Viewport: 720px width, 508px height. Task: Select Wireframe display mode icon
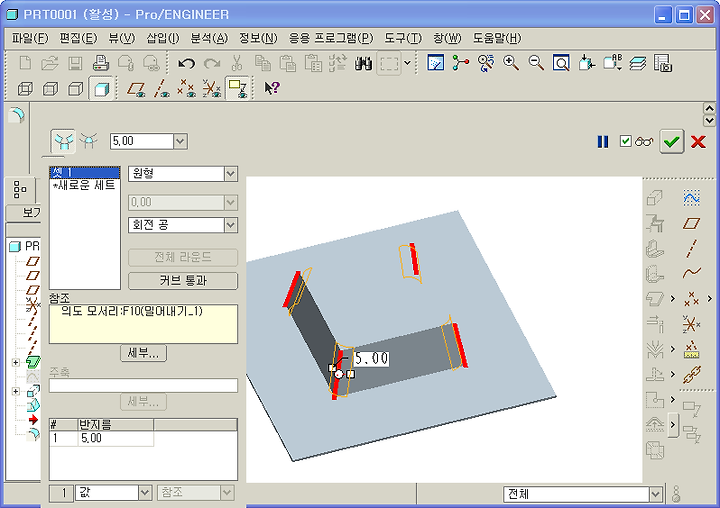pos(25,88)
